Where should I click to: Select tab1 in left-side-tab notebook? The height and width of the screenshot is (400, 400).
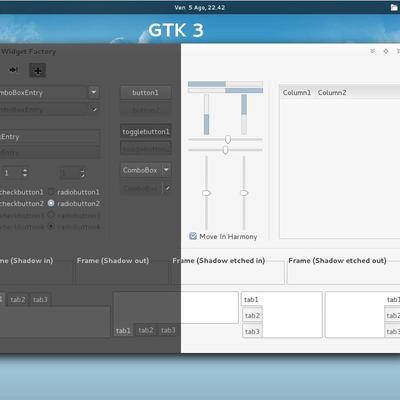pos(251,299)
